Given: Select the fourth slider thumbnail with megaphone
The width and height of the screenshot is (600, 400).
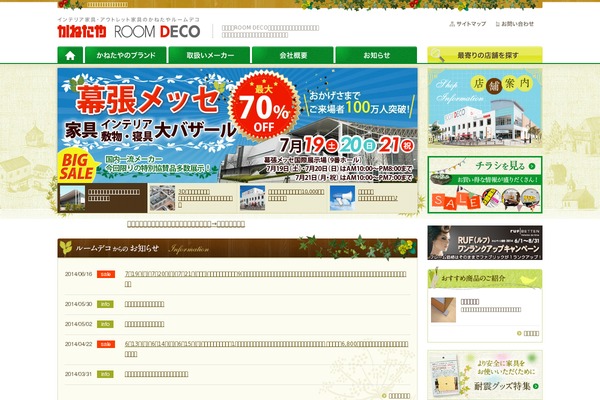Looking at the screenshot, I should tap(372, 198).
